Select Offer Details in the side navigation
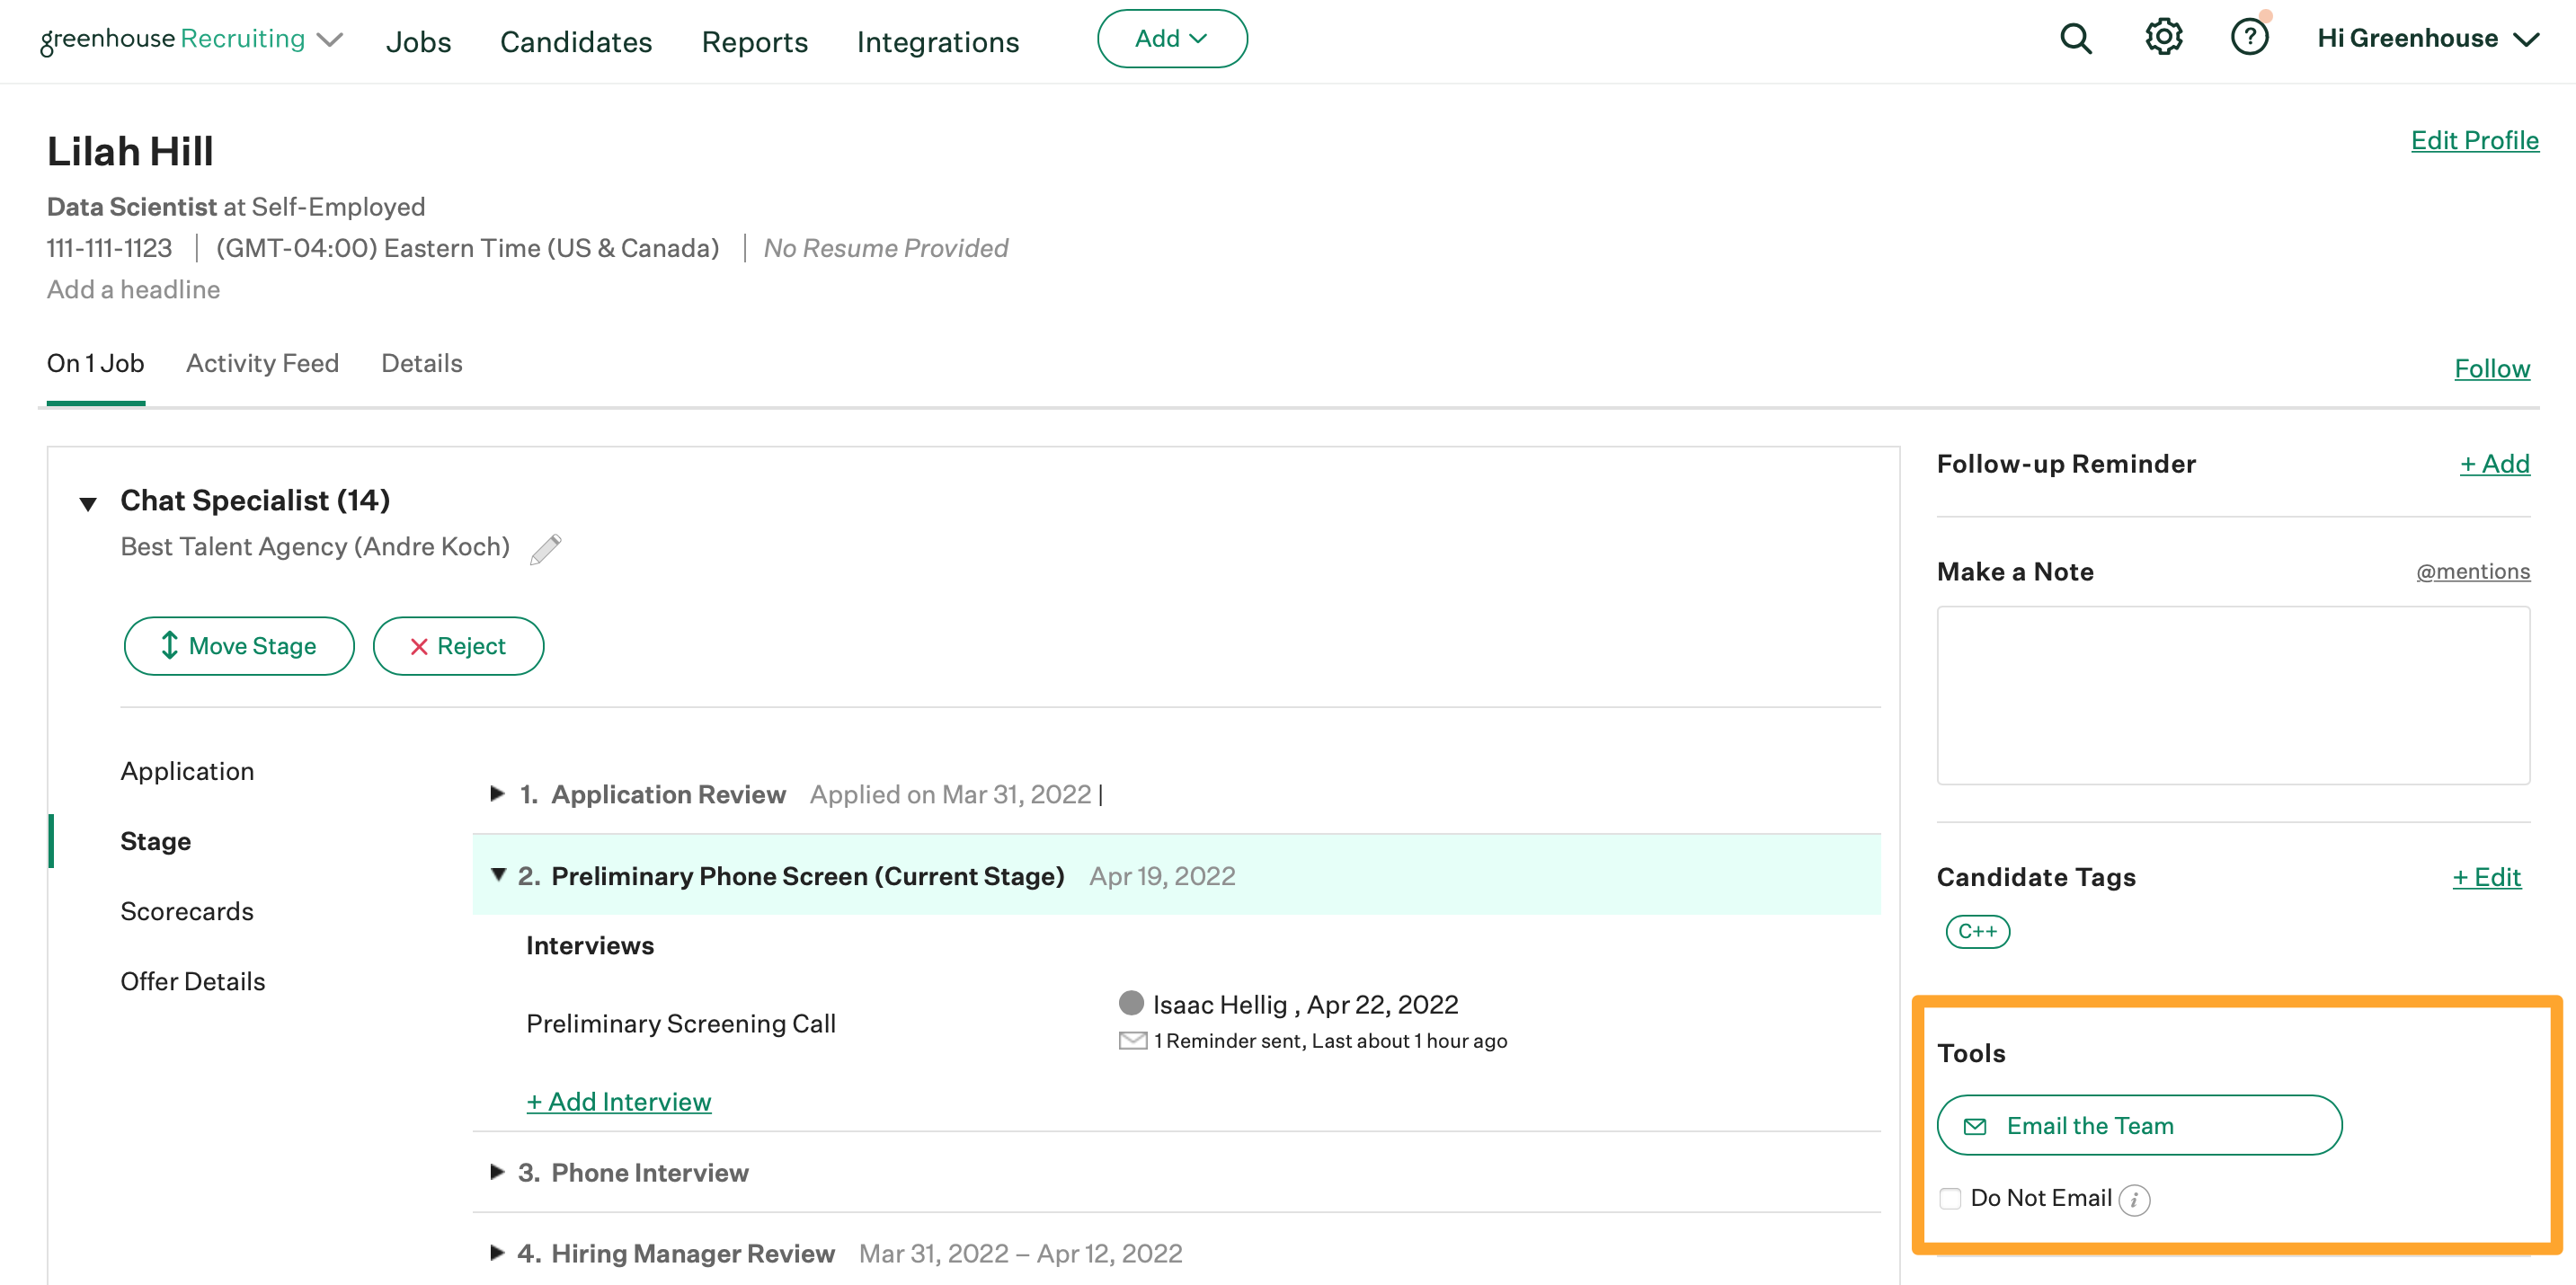 pos(193,981)
